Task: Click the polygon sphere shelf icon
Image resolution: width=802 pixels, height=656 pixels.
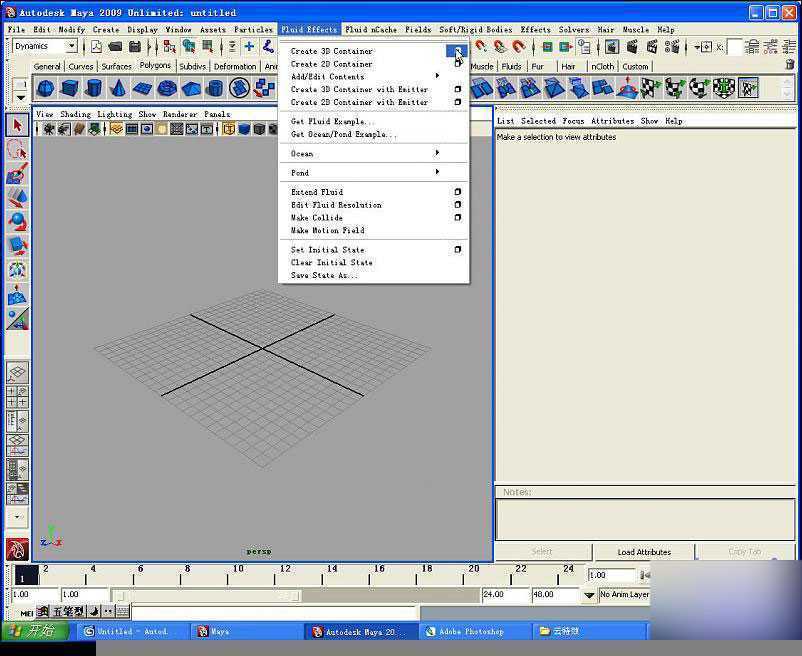Action: pos(46,89)
